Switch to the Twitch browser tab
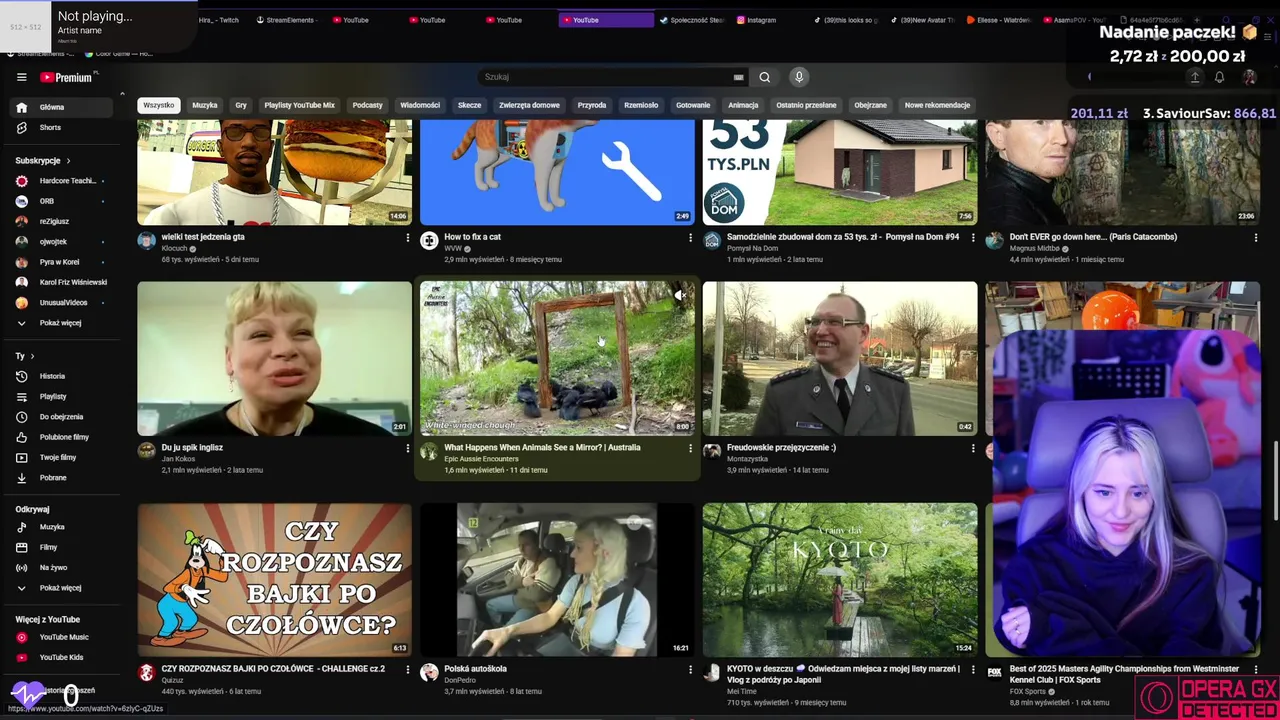This screenshot has height=720, width=1280. coord(218,20)
